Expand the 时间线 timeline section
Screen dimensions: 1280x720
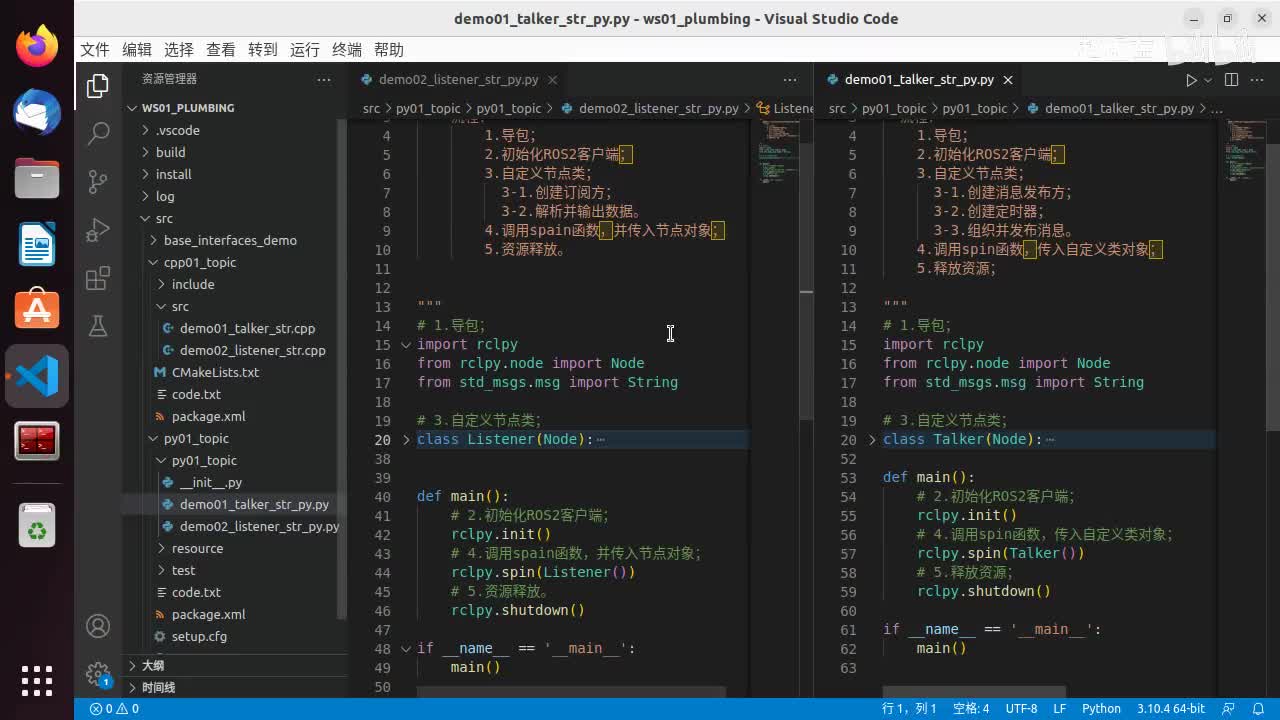[158, 688]
